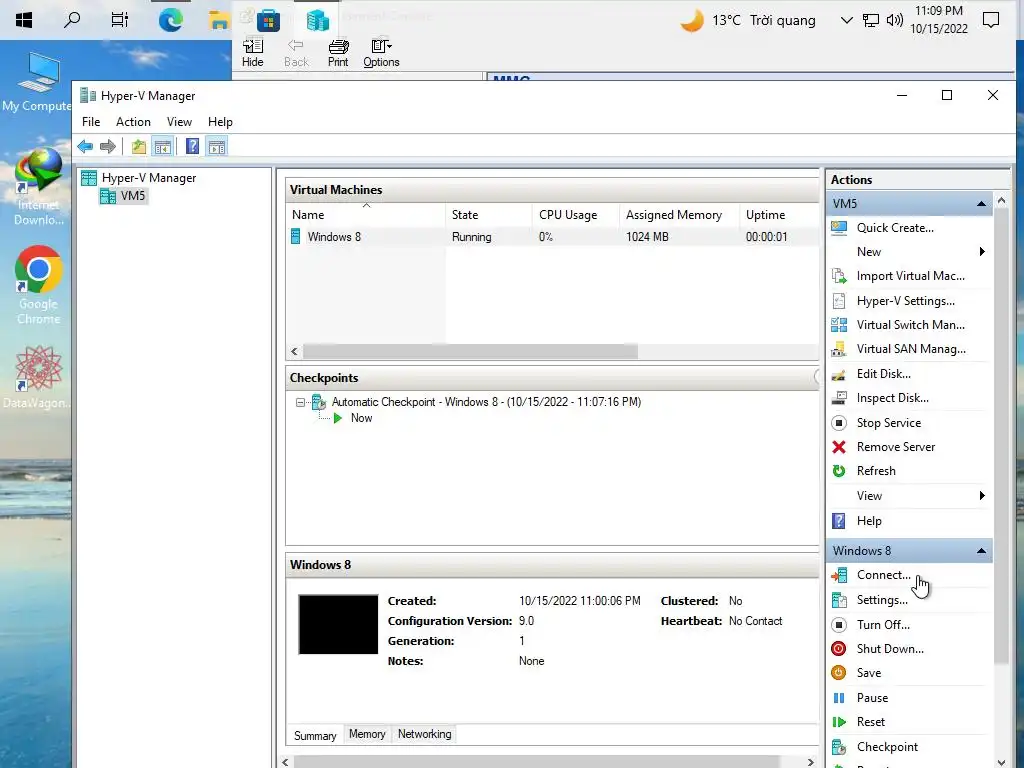Launch Microsoft Edge from the taskbar
The height and width of the screenshot is (768, 1024).
click(170, 20)
